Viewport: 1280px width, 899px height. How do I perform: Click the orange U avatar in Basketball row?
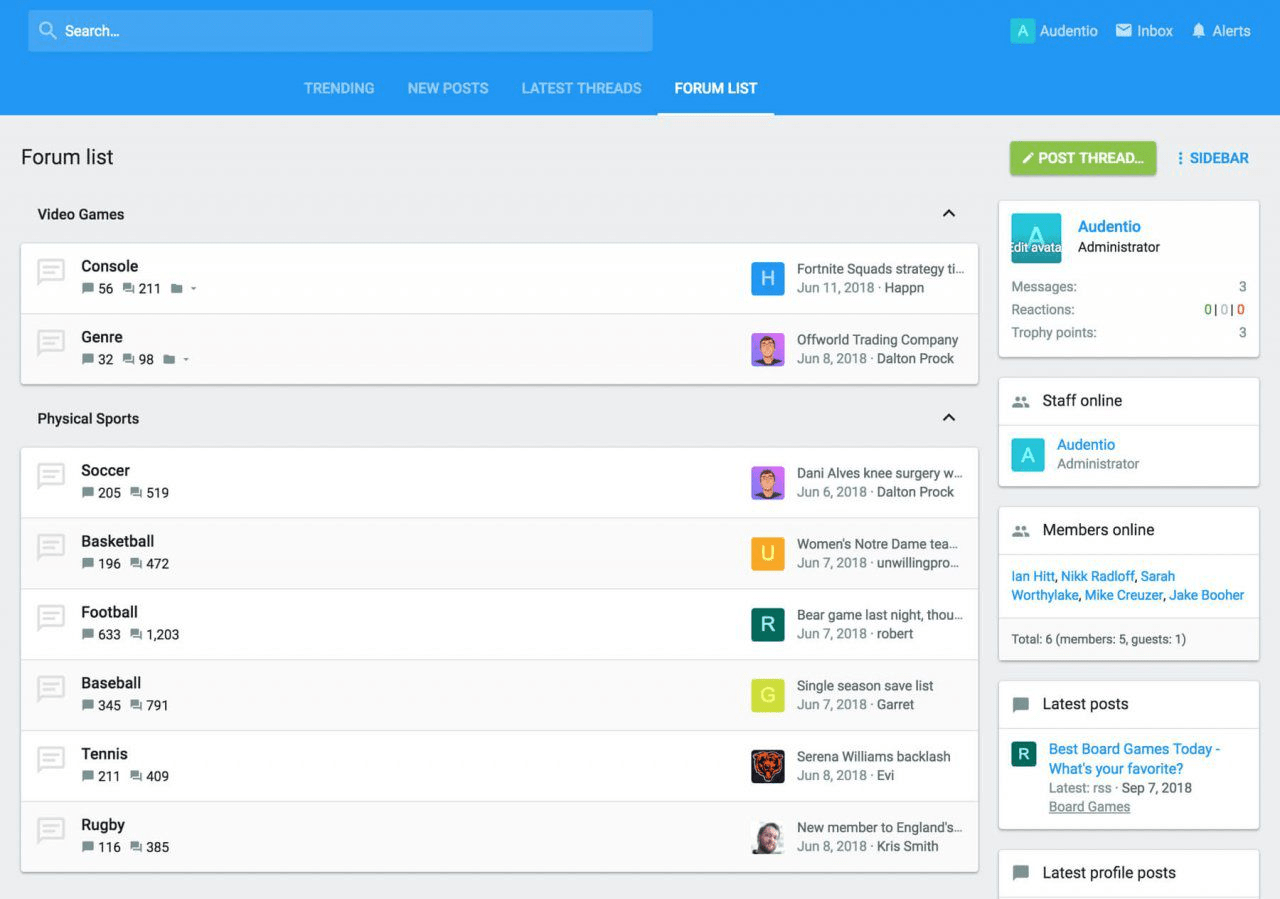[767, 554]
